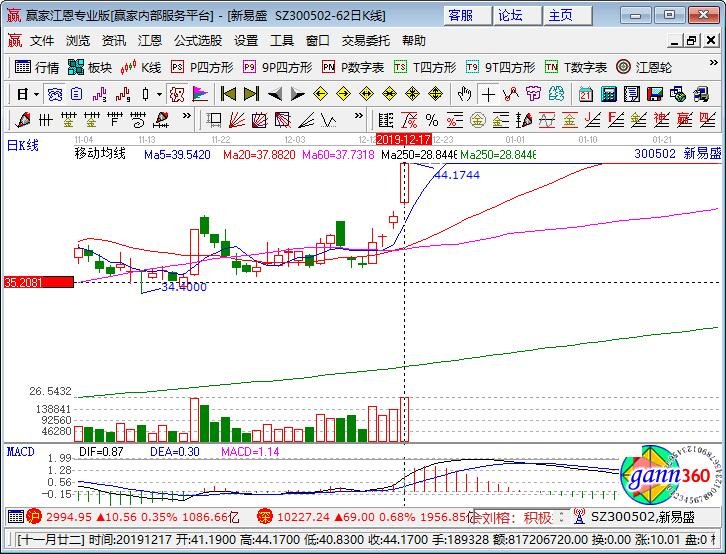Image resolution: width=726 pixels, height=554 pixels.
Task: Open the 板块 sector view
Action: (x=90, y=68)
